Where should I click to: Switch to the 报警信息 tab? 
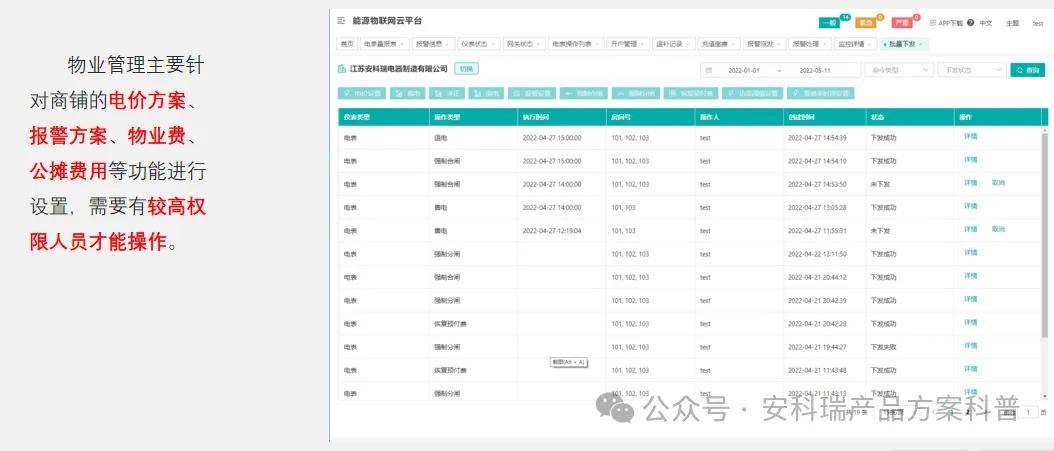pyautogui.click(x=433, y=44)
